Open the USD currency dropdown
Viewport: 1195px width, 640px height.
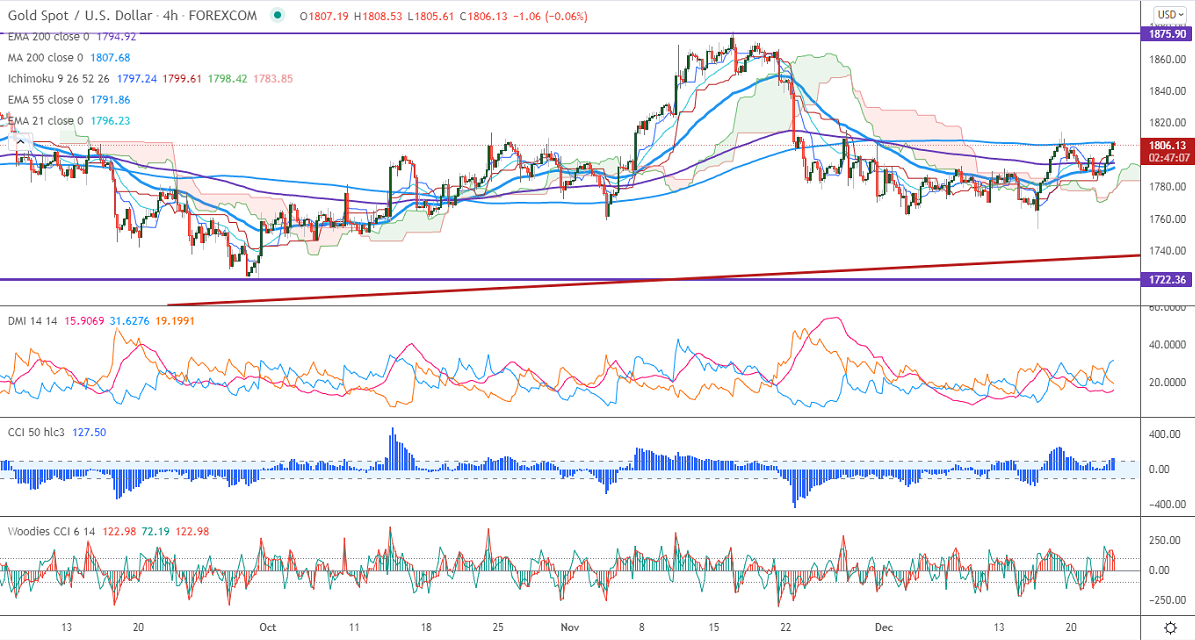point(1170,14)
